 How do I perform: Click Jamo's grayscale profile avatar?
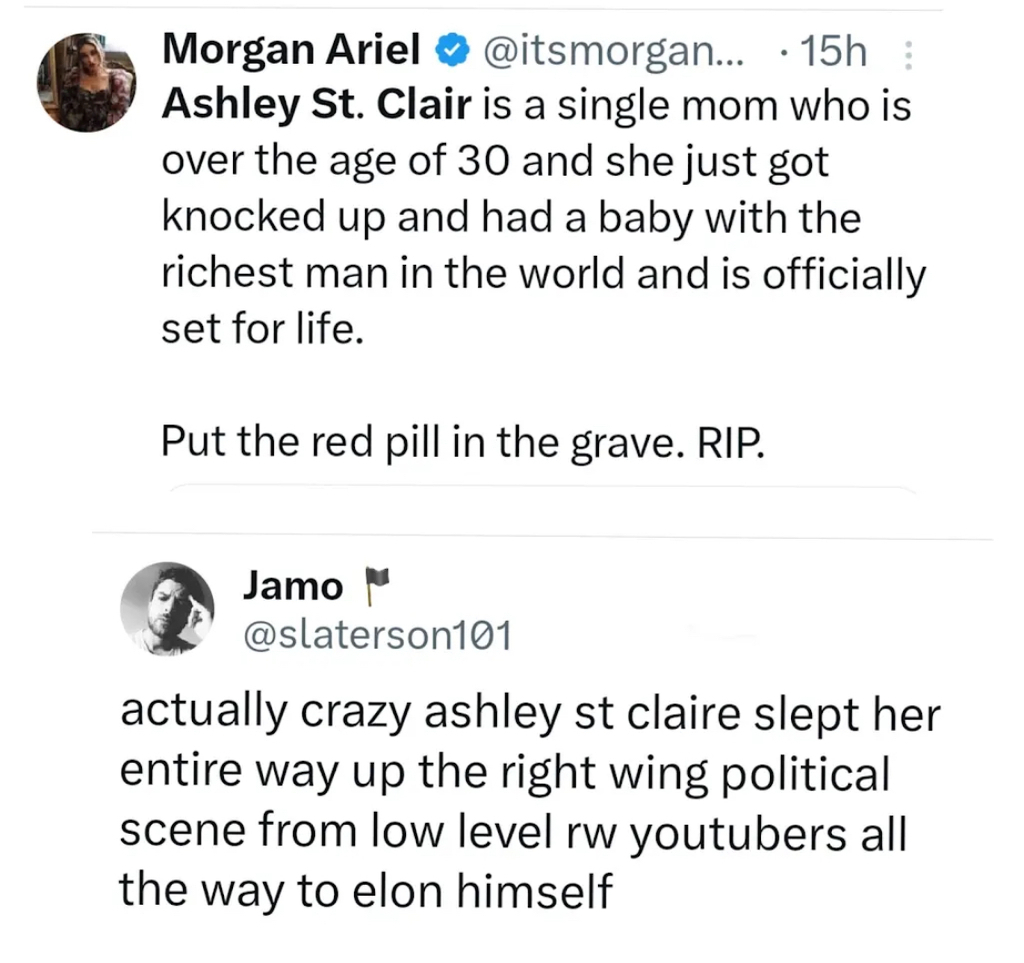pyautogui.click(x=167, y=606)
